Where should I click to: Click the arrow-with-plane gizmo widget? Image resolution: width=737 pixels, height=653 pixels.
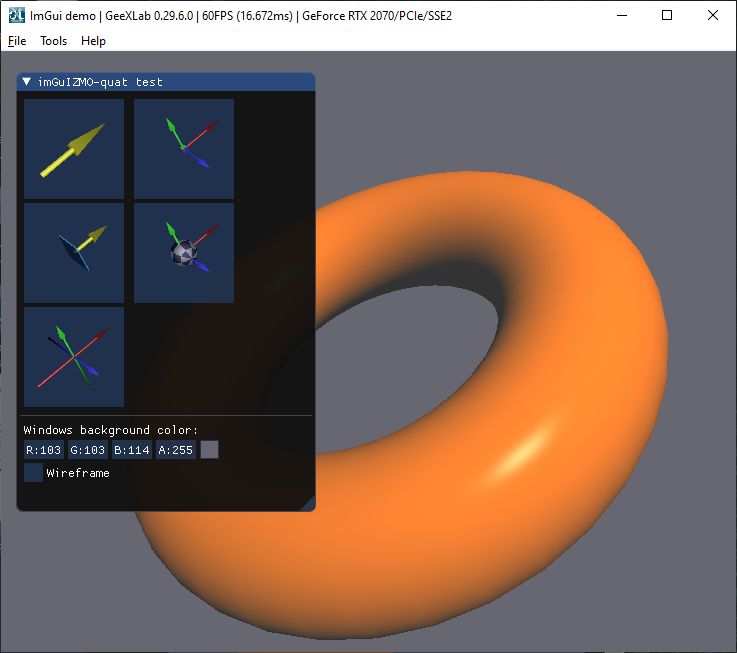point(74,253)
